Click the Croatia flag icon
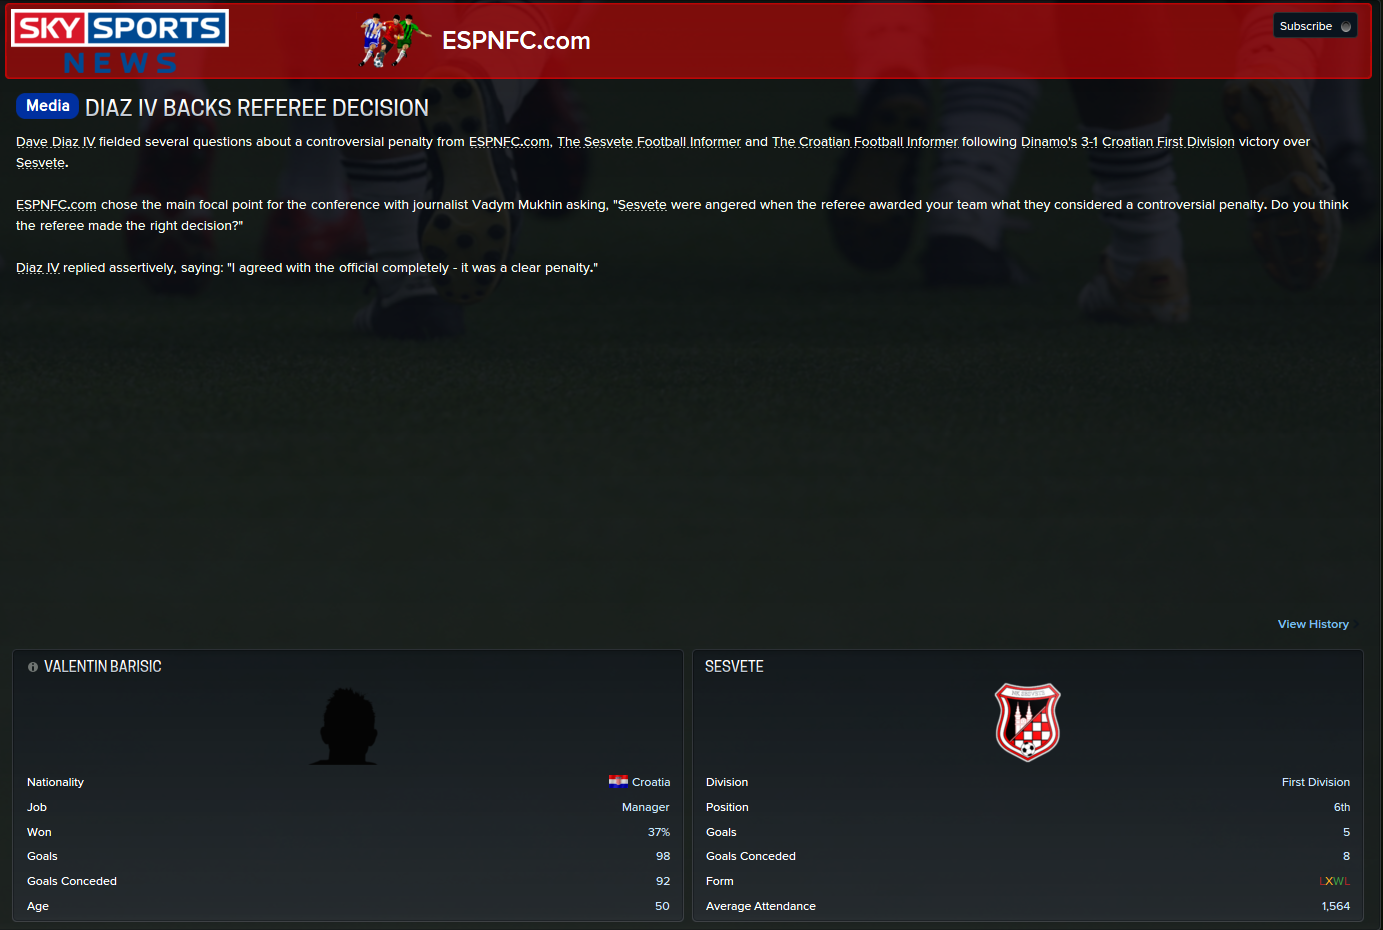 pyautogui.click(x=618, y=782)
